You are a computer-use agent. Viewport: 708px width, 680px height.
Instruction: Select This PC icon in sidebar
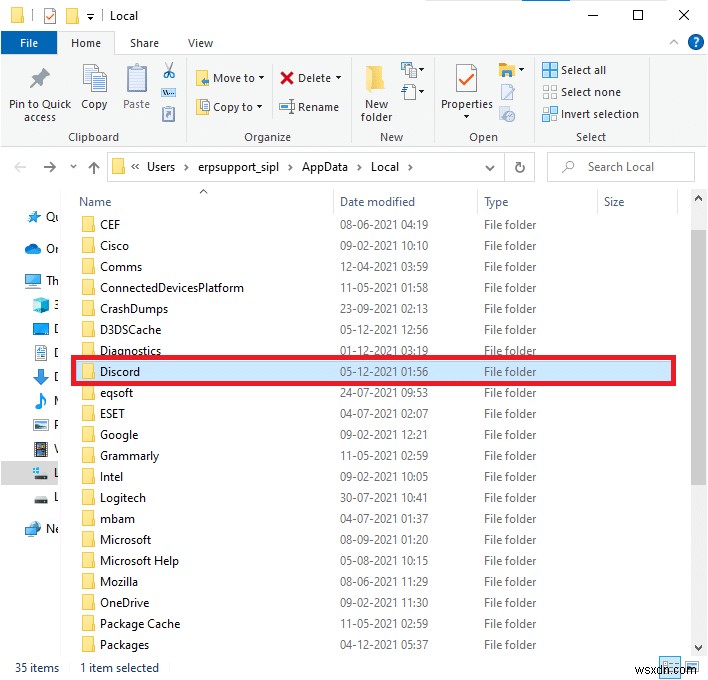pos(33,281)
